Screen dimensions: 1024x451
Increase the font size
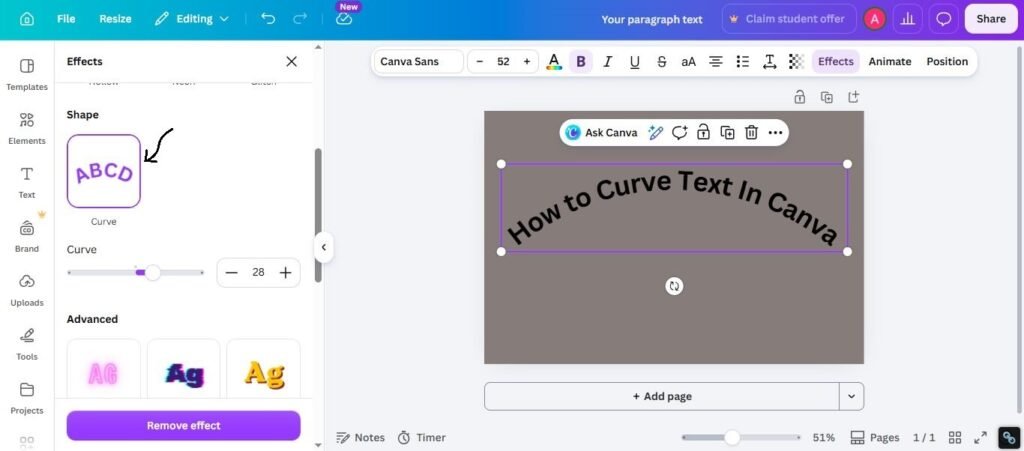coord(526,61)
